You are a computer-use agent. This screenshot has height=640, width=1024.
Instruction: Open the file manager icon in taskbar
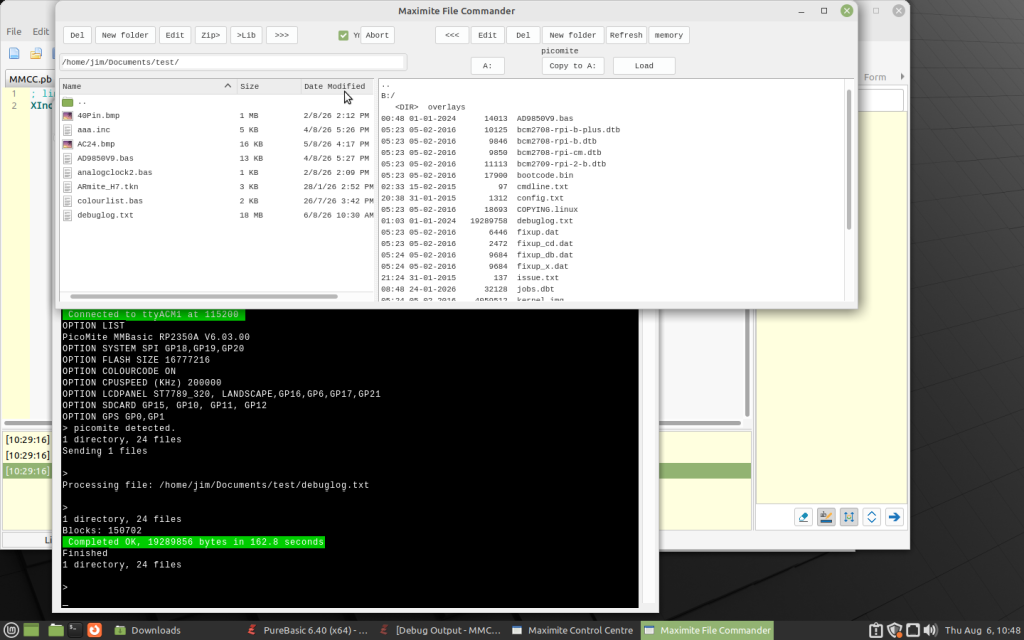[x=56, y=630]
